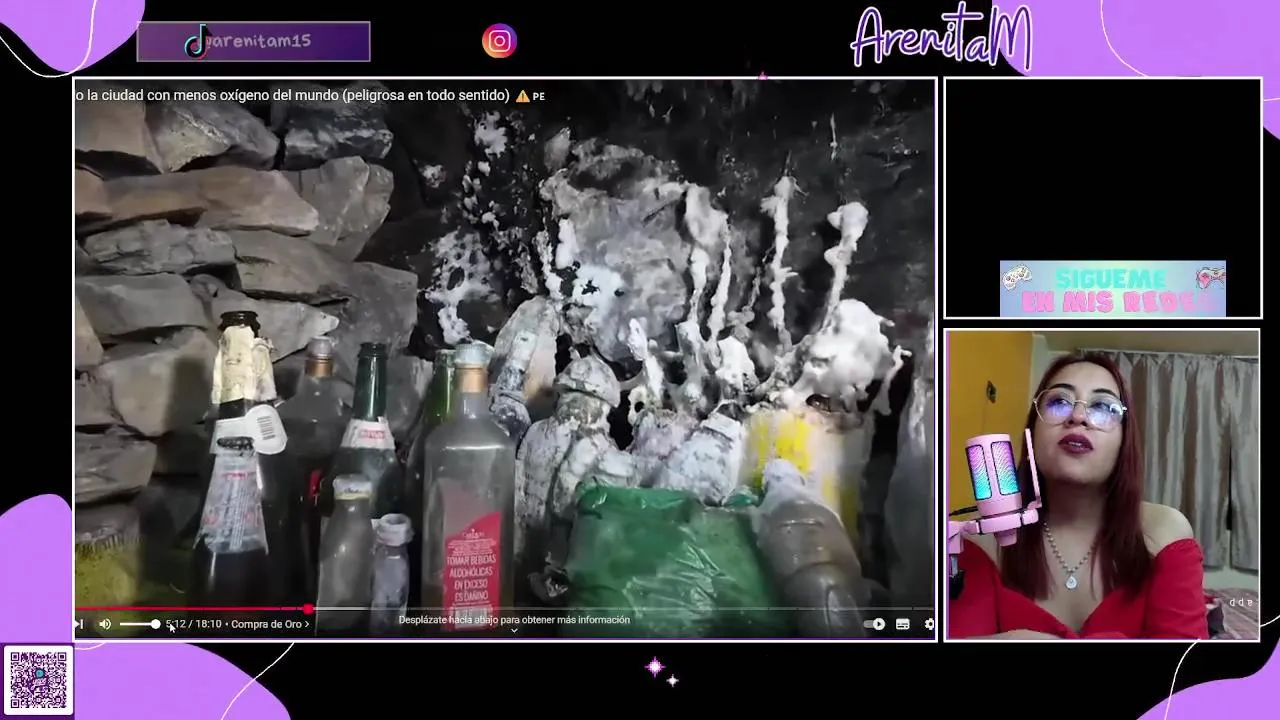Turn on subtitles with the captions icon
The width and height of the screenshot is (1280, 720).
[903, 624]
